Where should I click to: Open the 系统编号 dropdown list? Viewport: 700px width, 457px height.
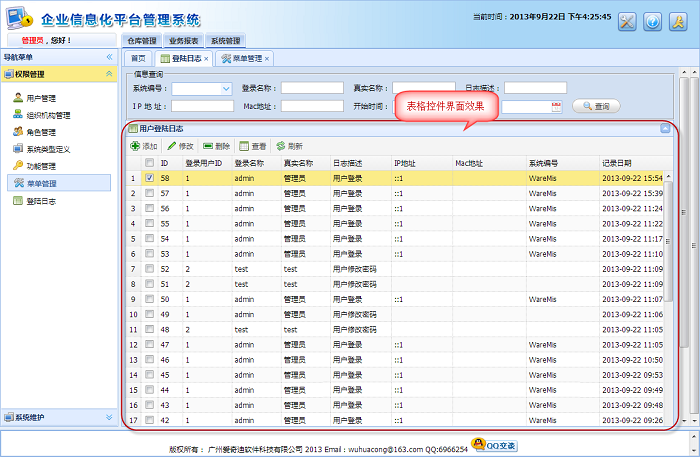tap(225, 88)
